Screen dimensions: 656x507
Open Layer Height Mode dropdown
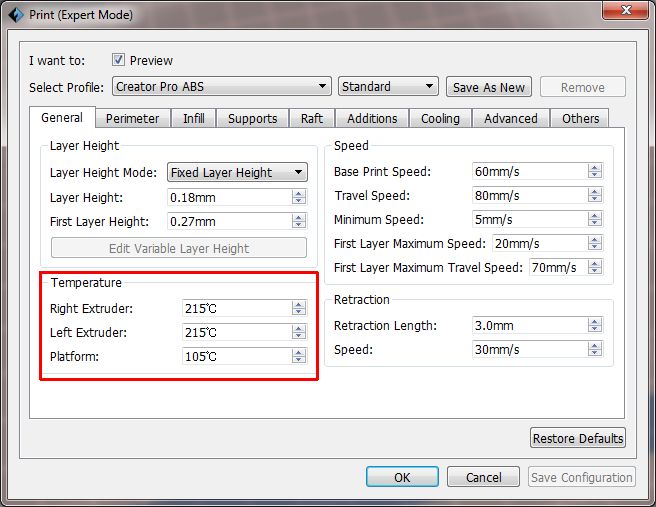(x=237, y=172)
